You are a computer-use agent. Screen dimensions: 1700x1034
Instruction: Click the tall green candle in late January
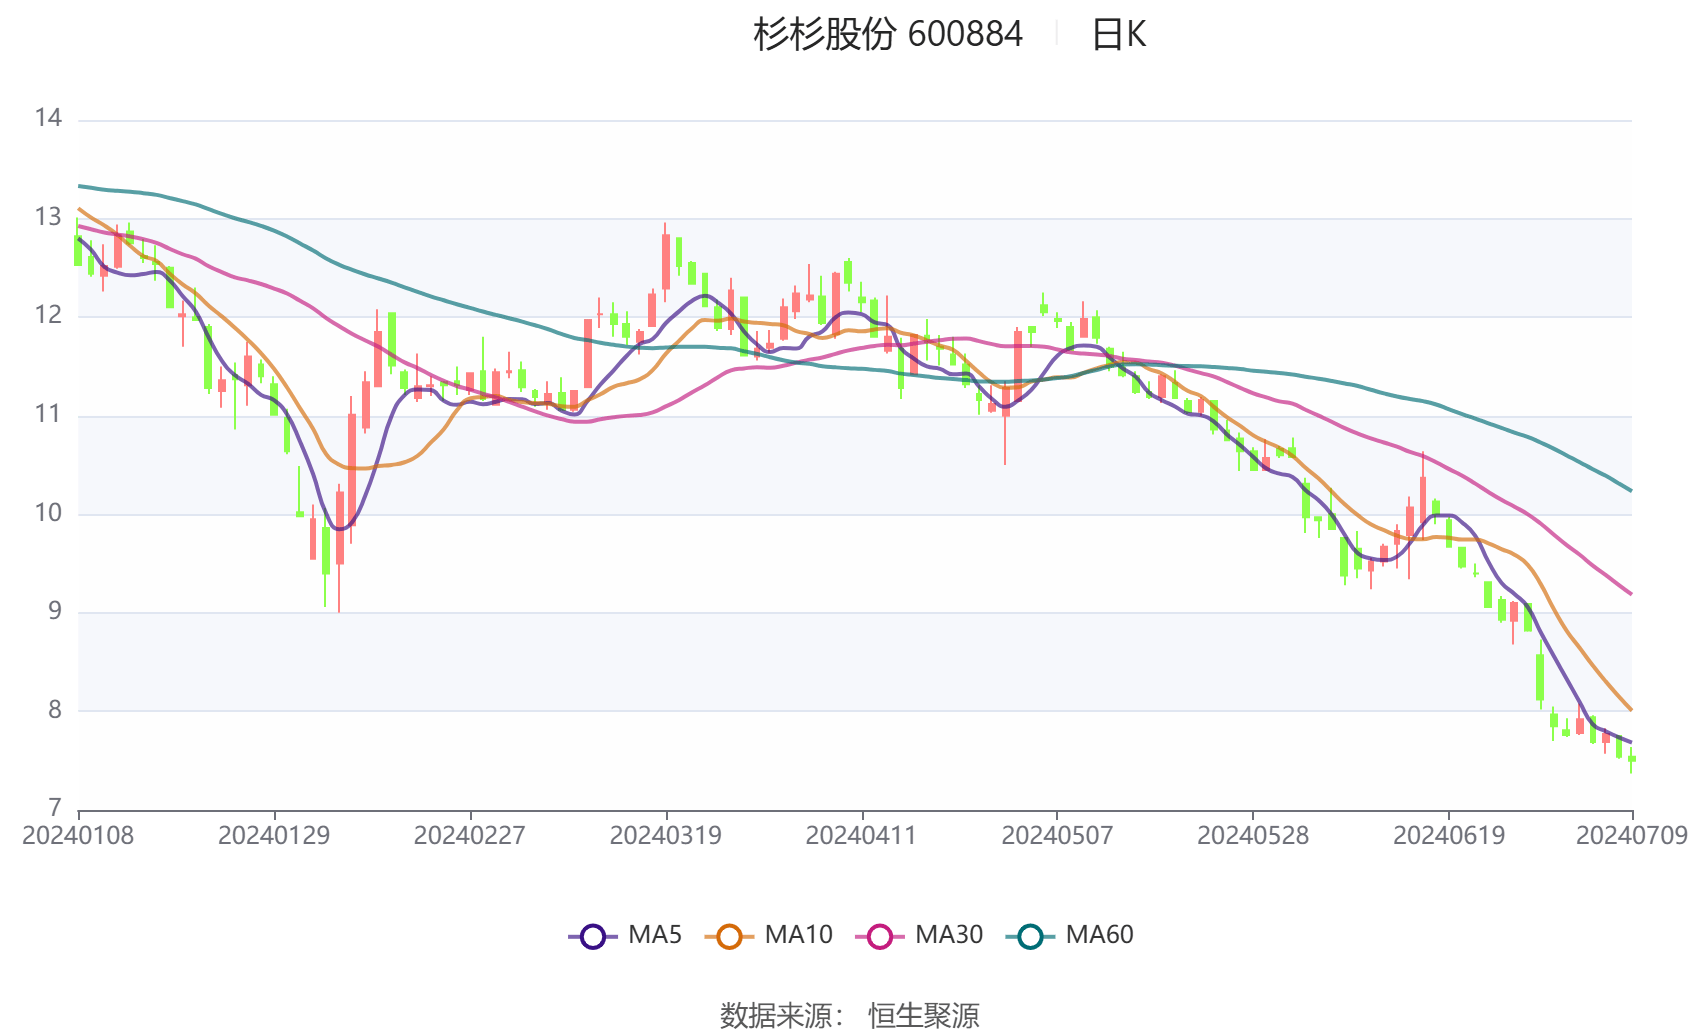coord(325,550)
